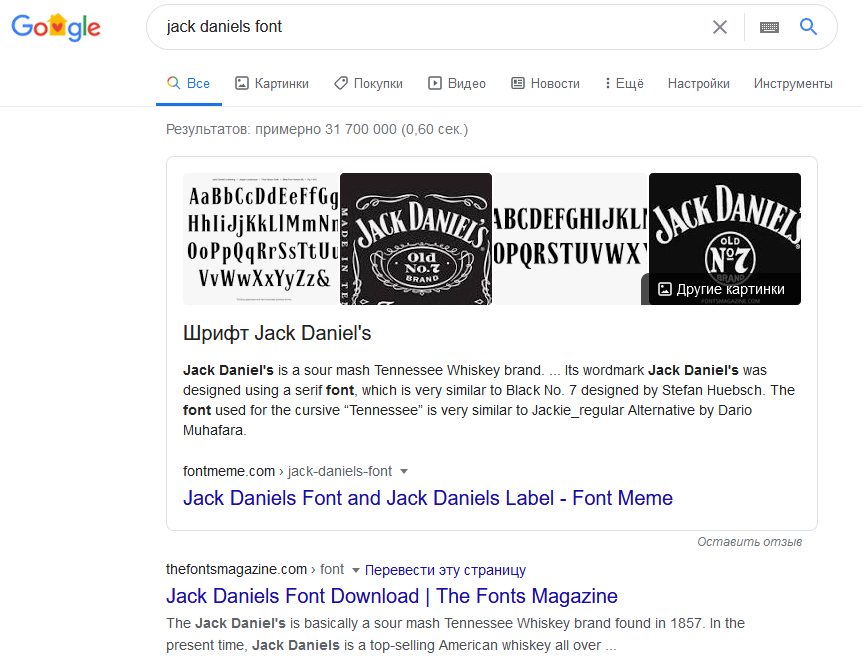Open the Ещё overflow menu
The height and width of the screenshot is (671, 862).
point(623,83)
